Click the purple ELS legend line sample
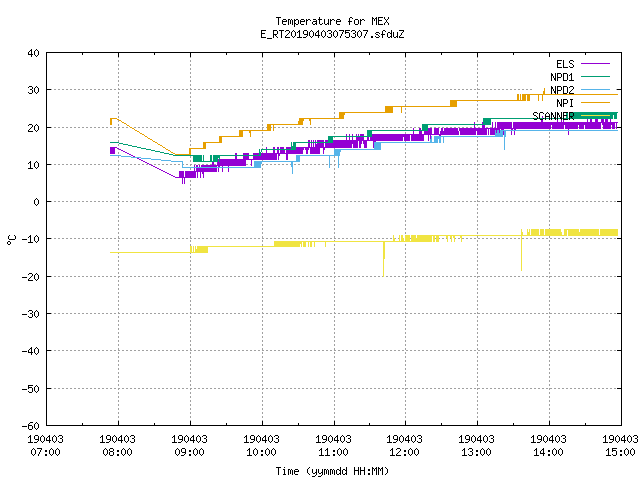The width and height of the screenshot is (640, 480). [596, 64]
